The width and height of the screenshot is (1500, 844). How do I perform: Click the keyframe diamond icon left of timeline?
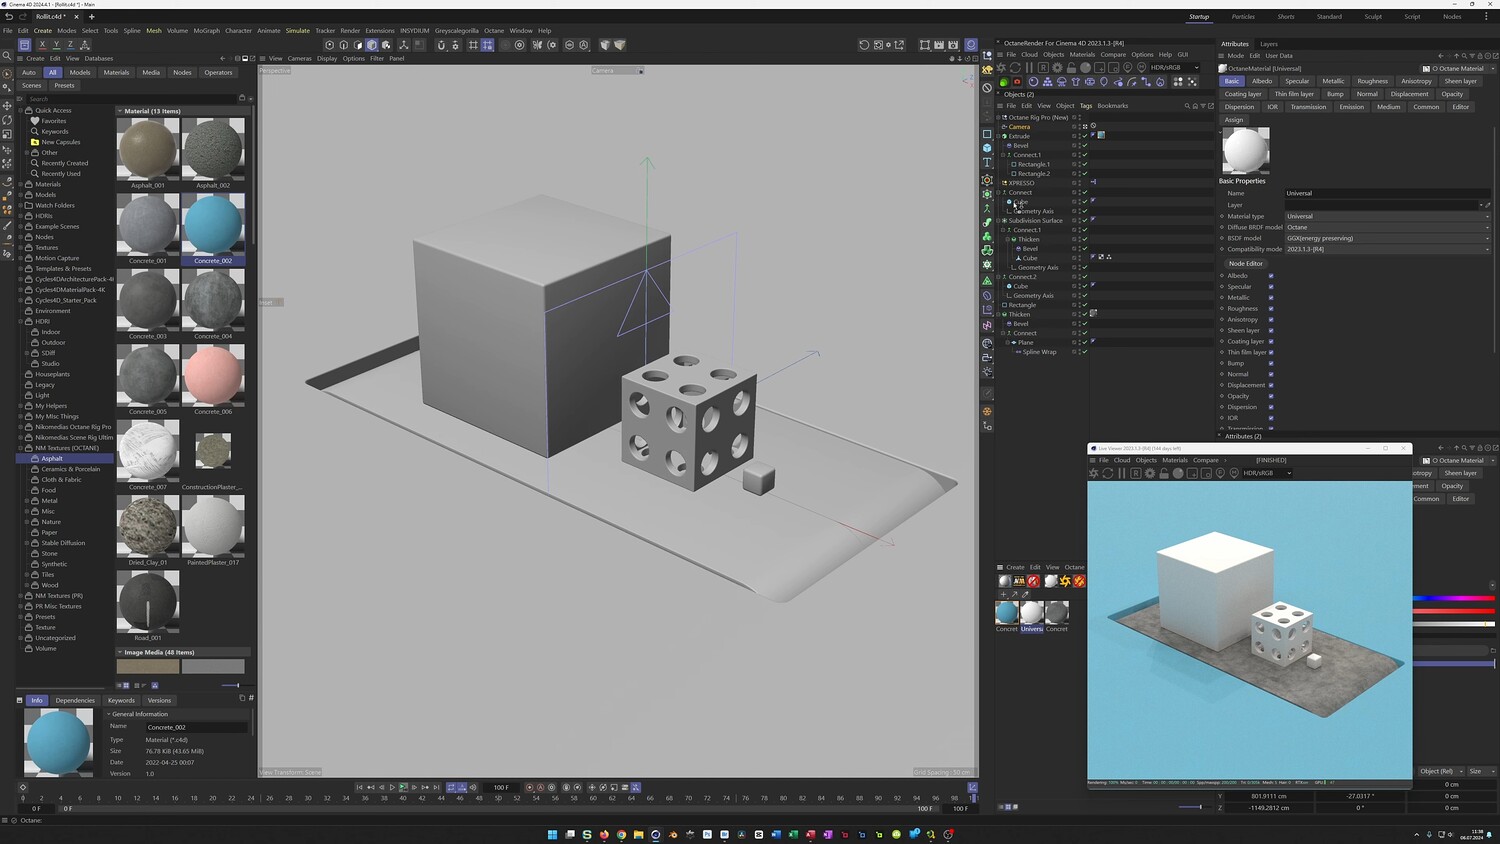[23, 787]
